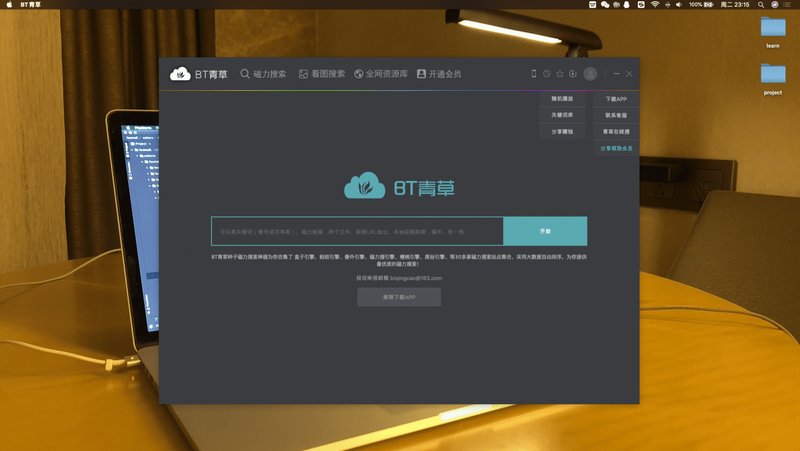The image size is (800, 451).
Task: Minimize the BT青草 window
Action: [x=616, y=73]
